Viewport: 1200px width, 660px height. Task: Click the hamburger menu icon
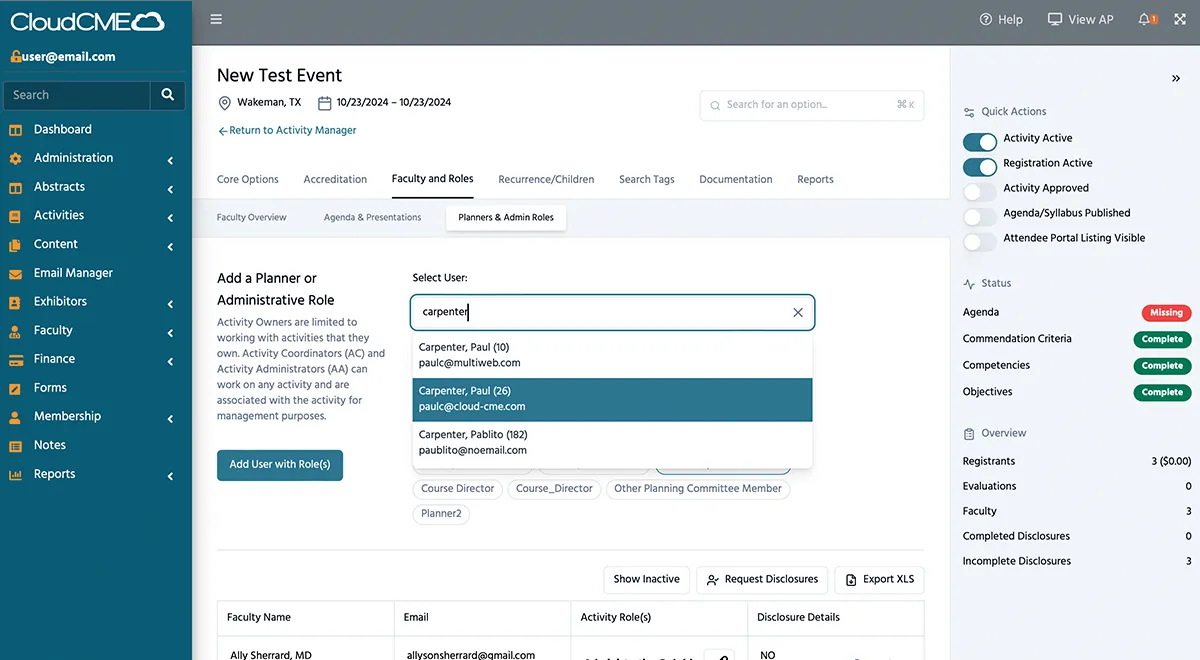tap(216, 19)
